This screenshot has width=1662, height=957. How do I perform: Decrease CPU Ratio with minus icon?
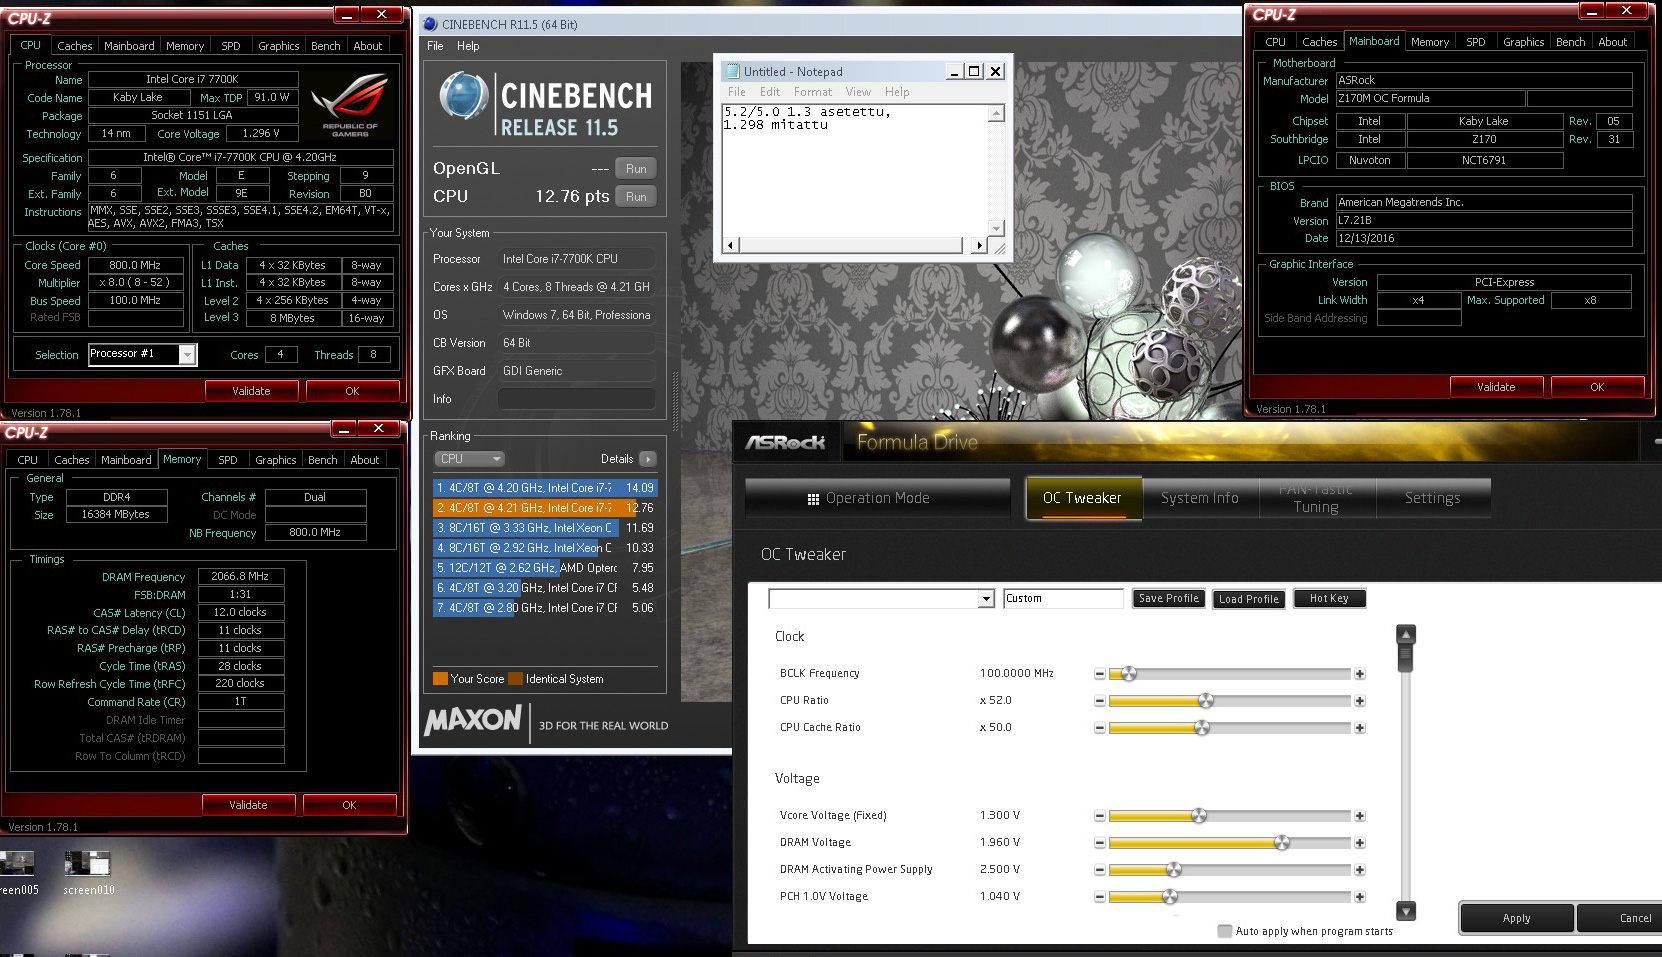coord(1100,701)
